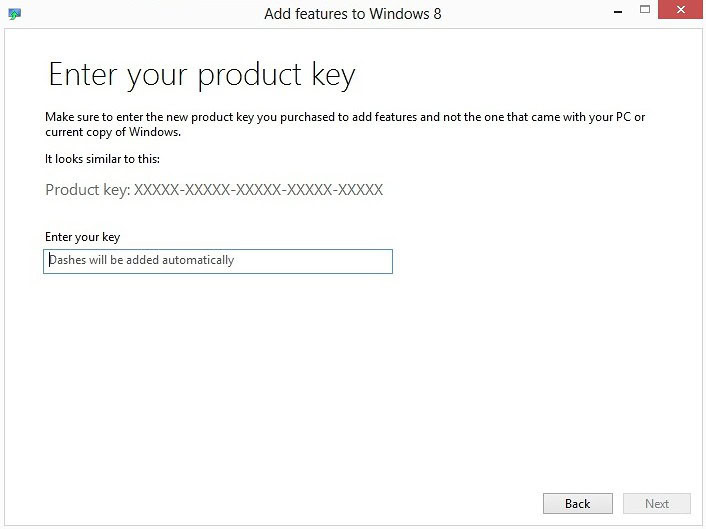Click the Windows Anytime Upgrade title icon
The height and width of the screenshot is (529, 706).
pyautogui.click(x=14, y=14)
